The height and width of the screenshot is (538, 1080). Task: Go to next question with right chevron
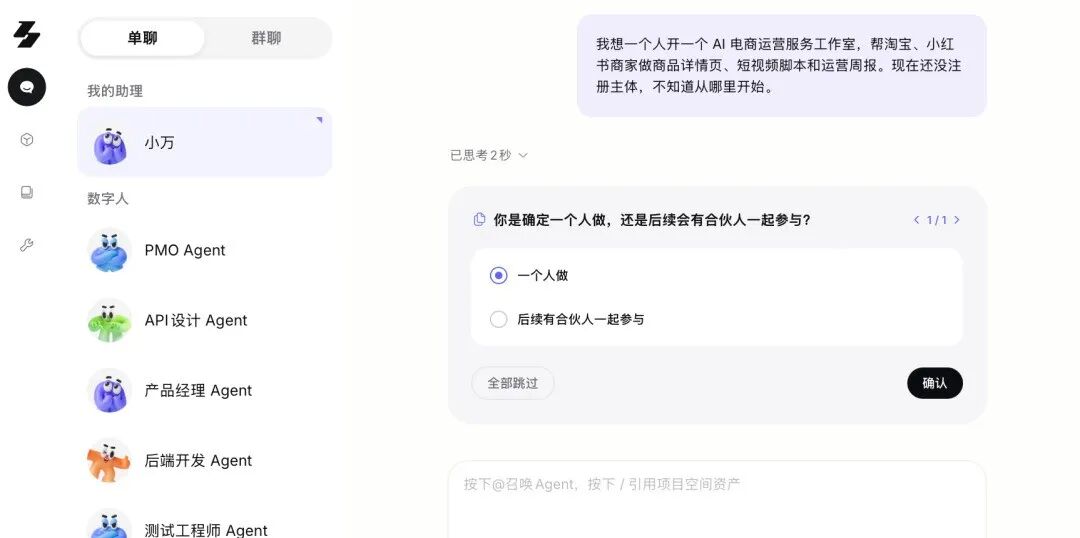pos(957,220)
